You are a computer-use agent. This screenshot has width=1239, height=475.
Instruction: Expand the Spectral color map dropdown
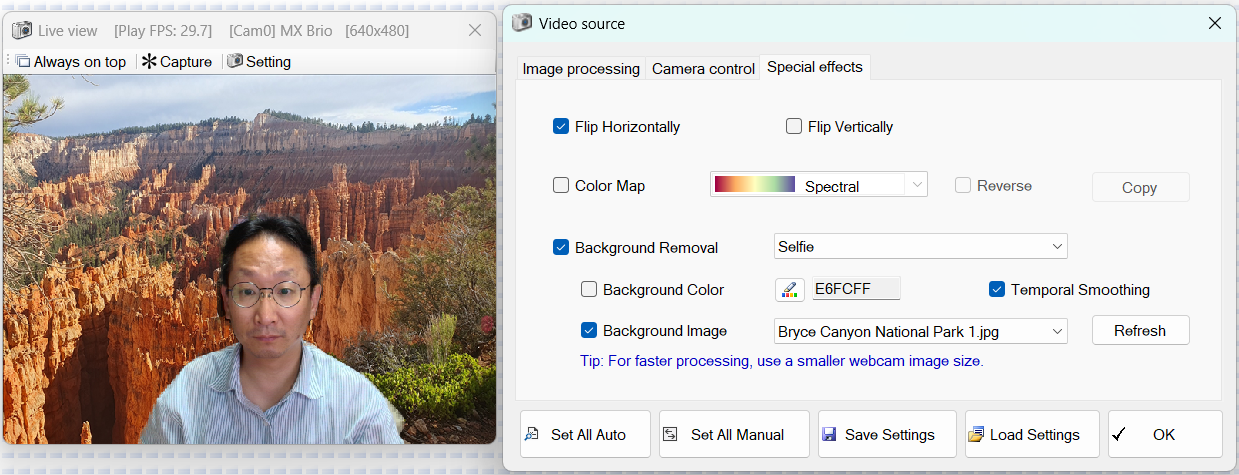819,185
